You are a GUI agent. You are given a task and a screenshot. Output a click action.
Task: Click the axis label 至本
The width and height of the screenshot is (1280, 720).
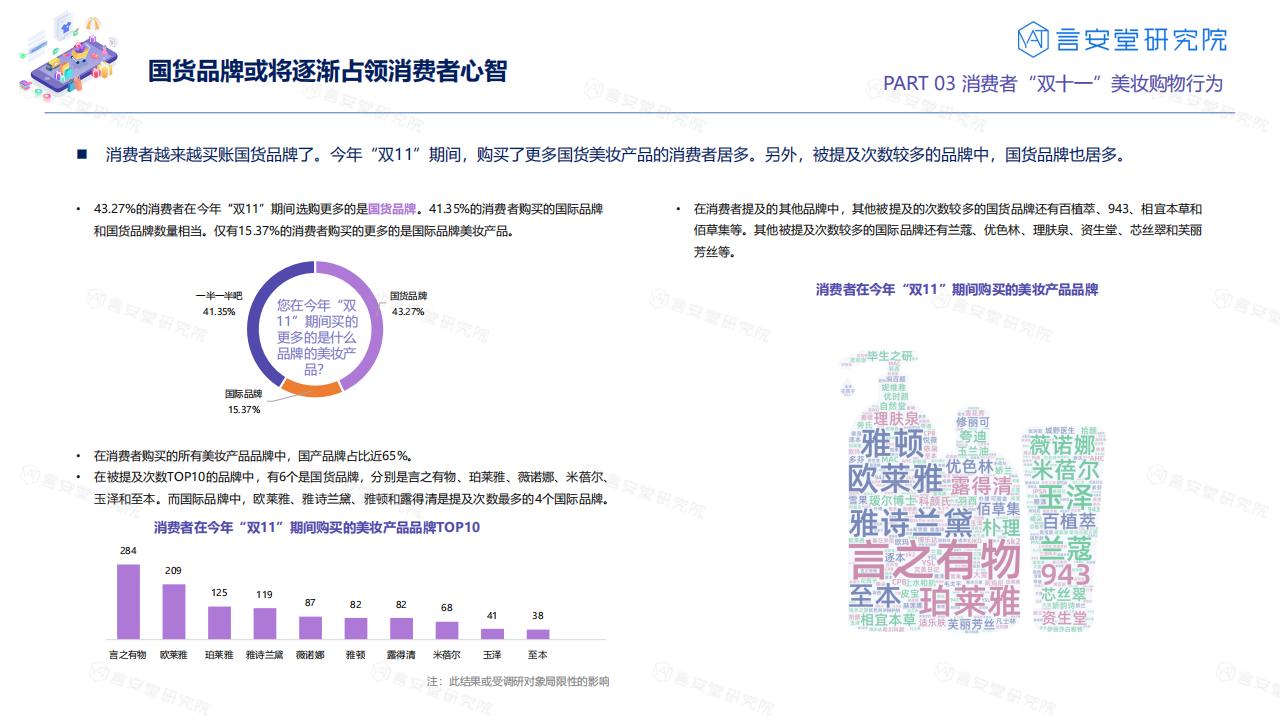(x=538, y=656)
